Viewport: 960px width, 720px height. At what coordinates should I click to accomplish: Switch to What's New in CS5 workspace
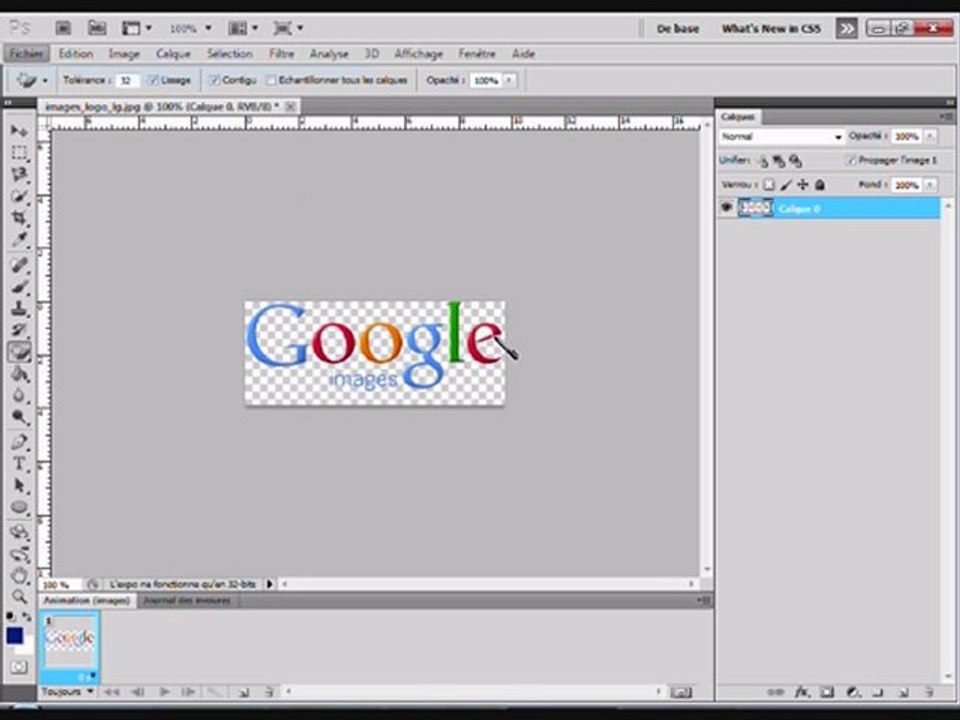pyautogui.click(x=771, y=29)
